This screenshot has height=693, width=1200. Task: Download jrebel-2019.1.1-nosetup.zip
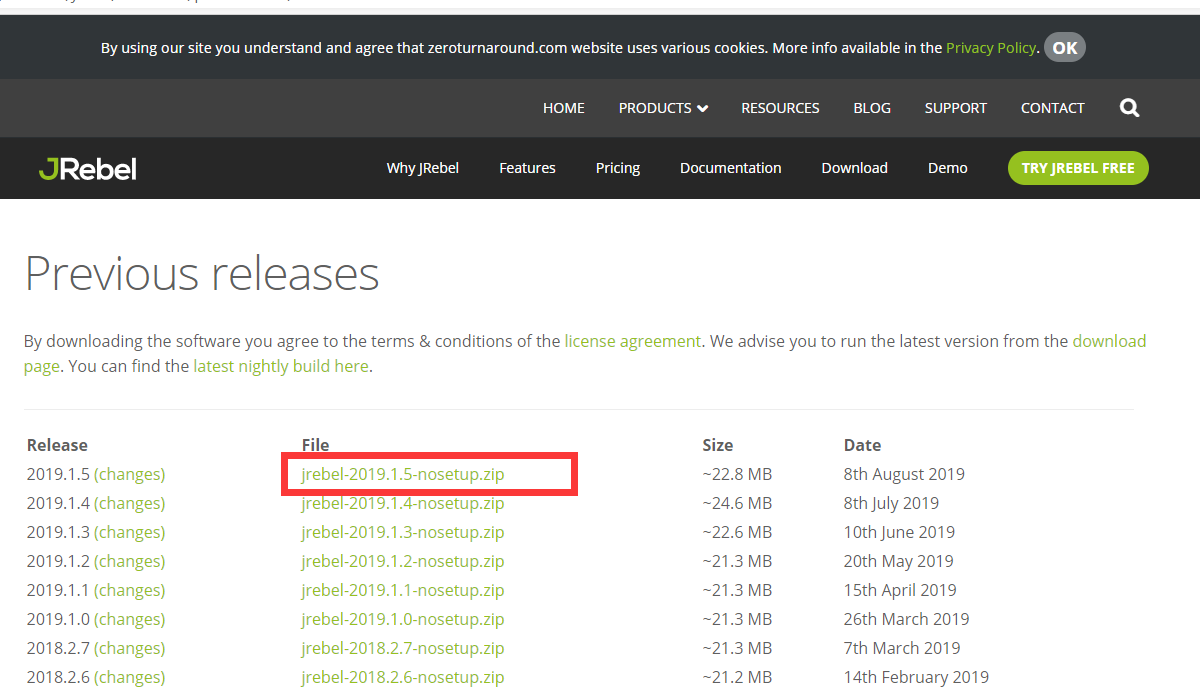click(x=403, y=590)
